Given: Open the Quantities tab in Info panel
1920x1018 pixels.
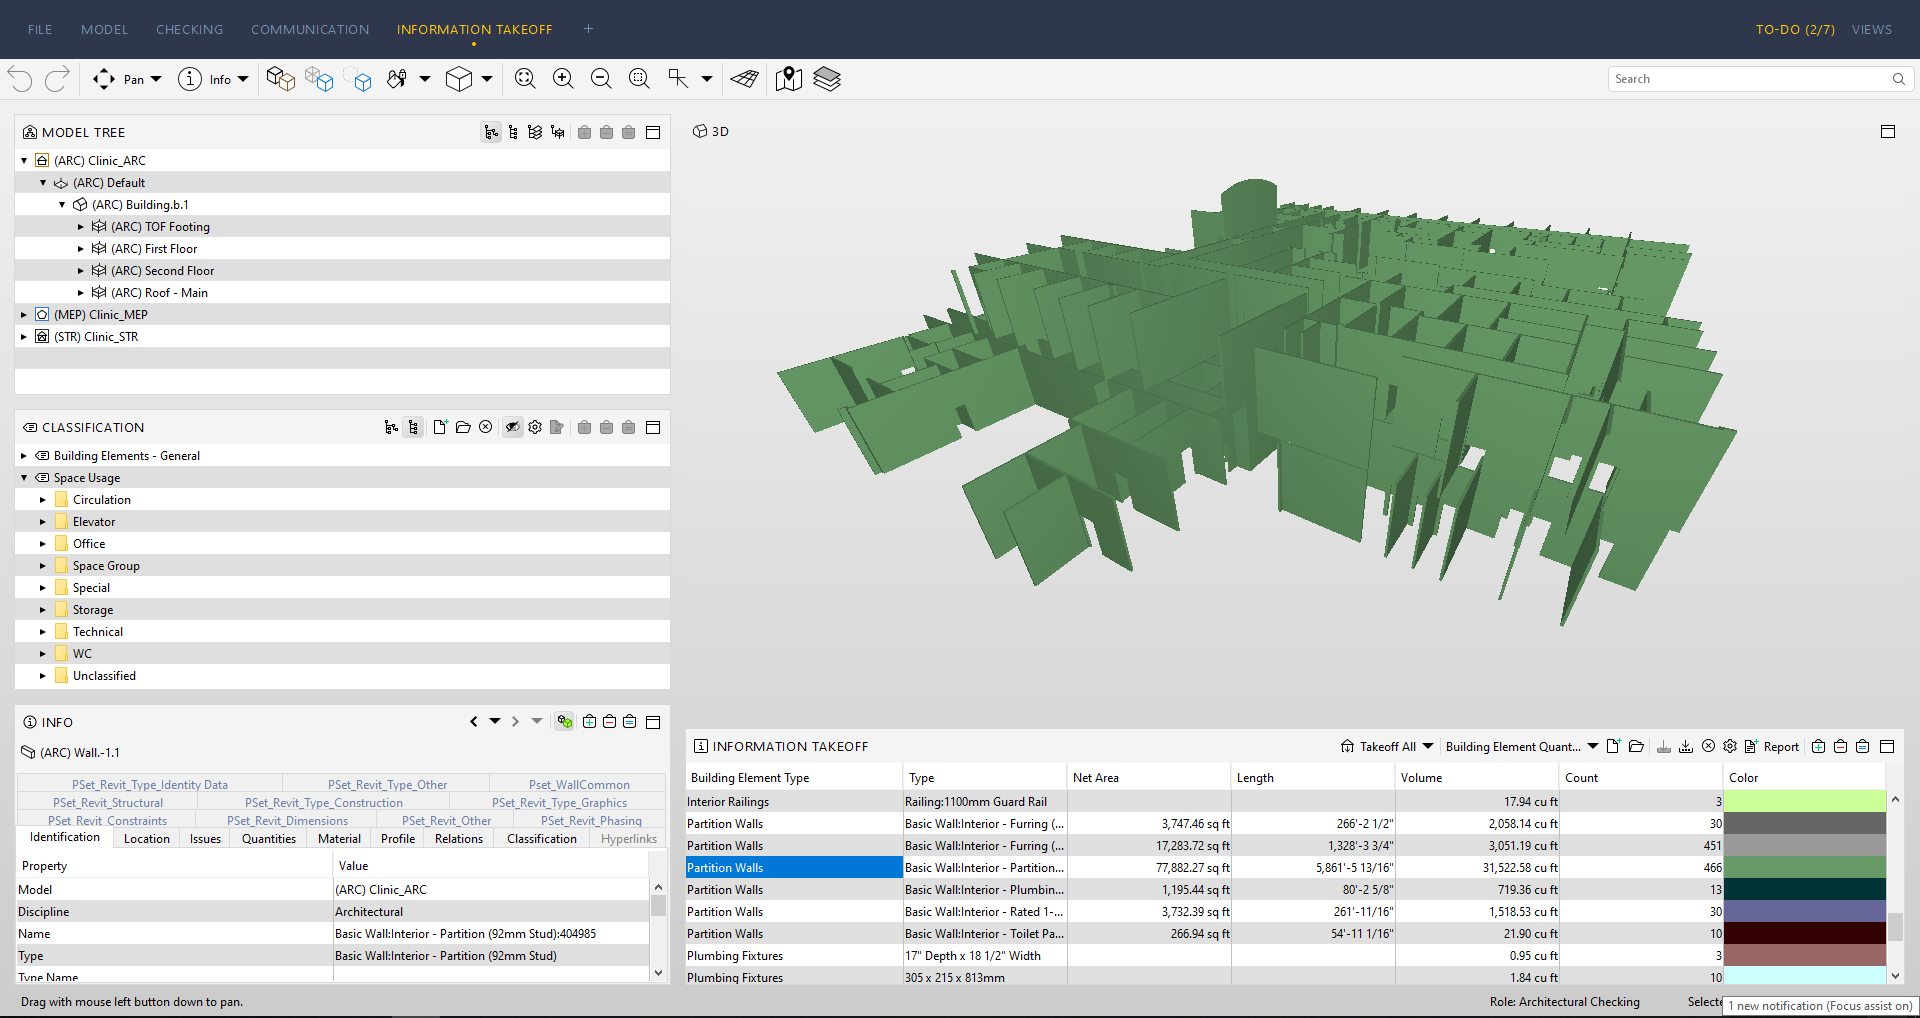Looking at the screenshot, I should 269,839.
